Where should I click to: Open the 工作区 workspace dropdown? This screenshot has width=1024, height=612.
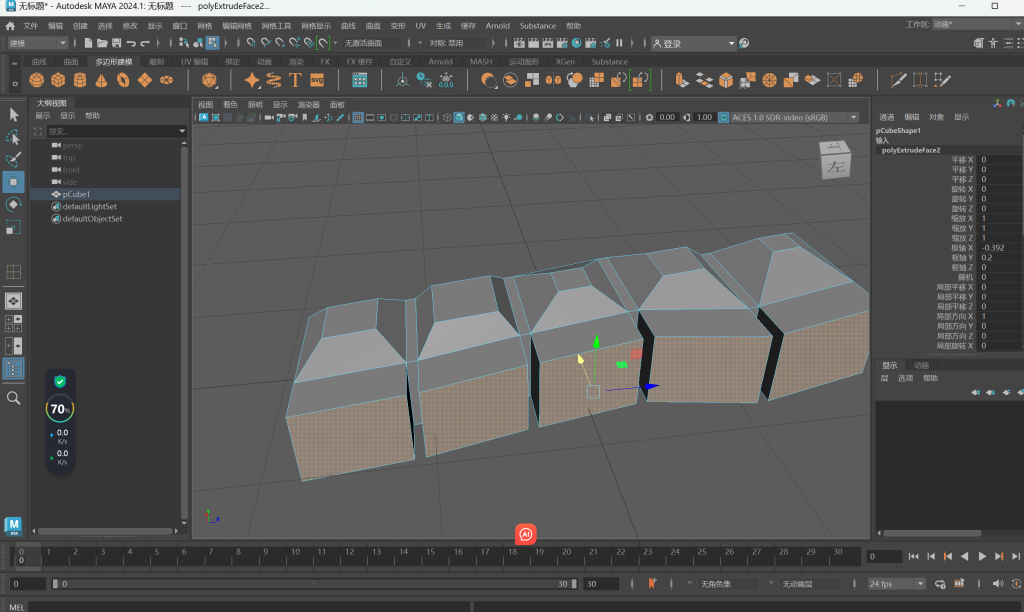pyautogui.click(x=976, y=24)
